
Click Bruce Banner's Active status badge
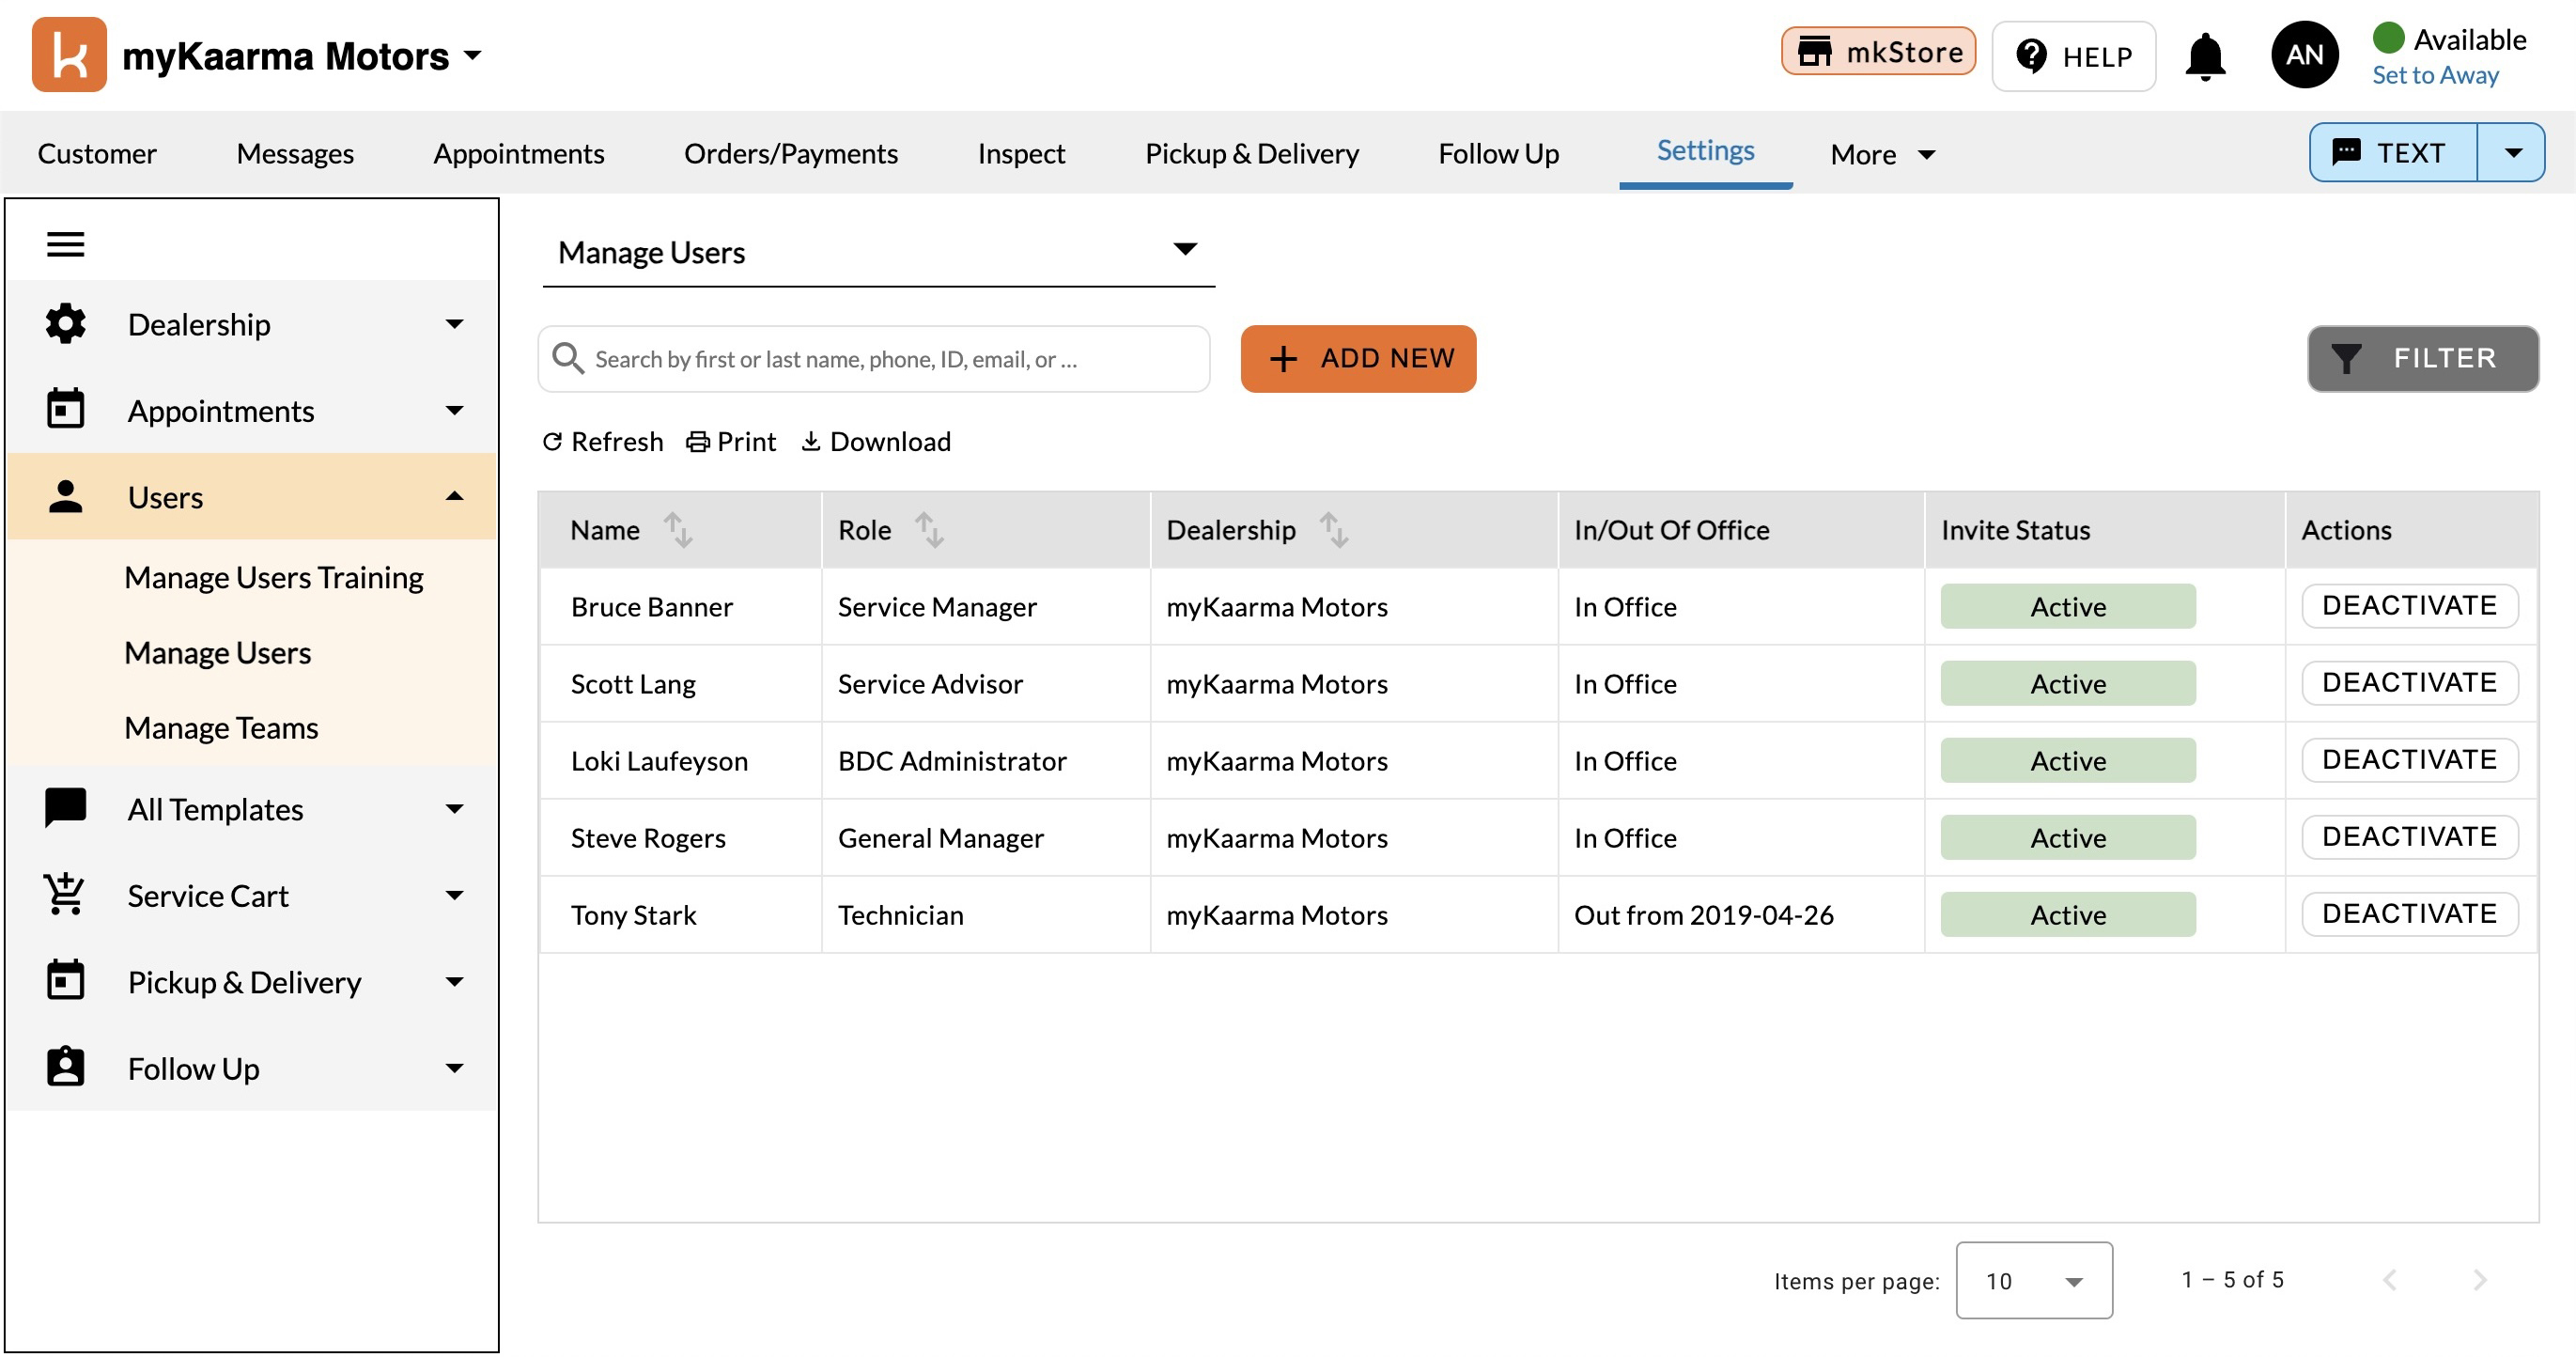(2067, 606)
